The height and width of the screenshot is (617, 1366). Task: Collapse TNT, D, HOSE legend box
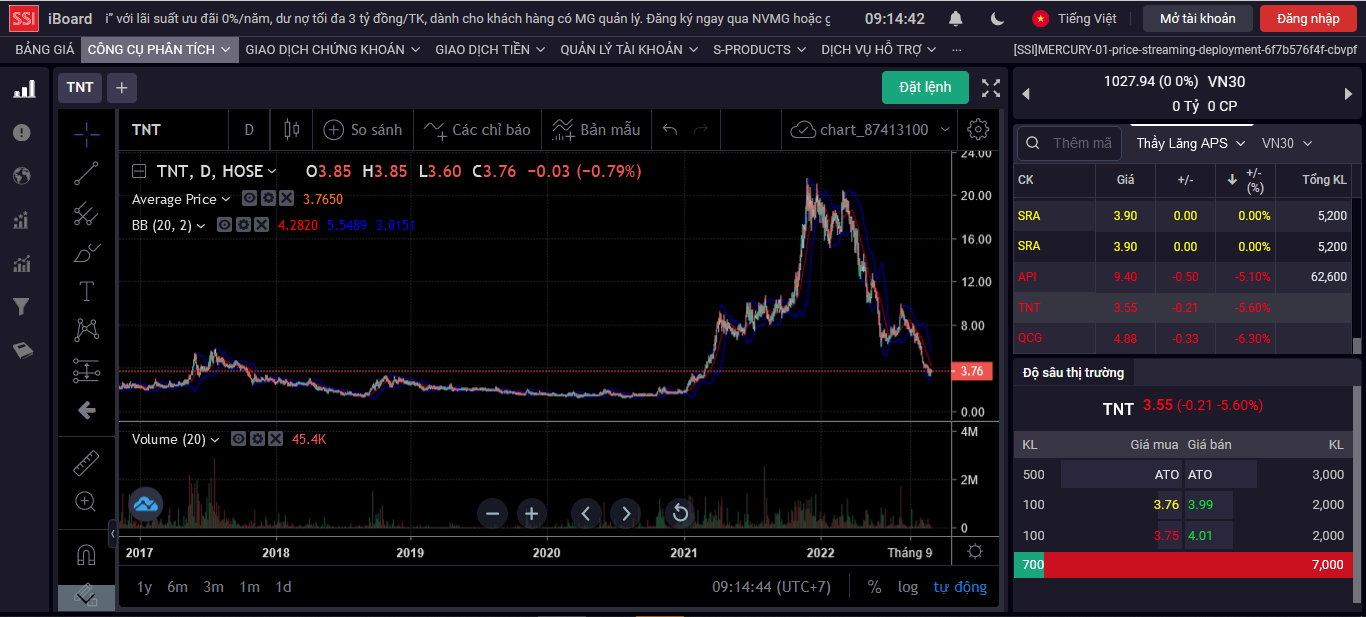(139, 171)
